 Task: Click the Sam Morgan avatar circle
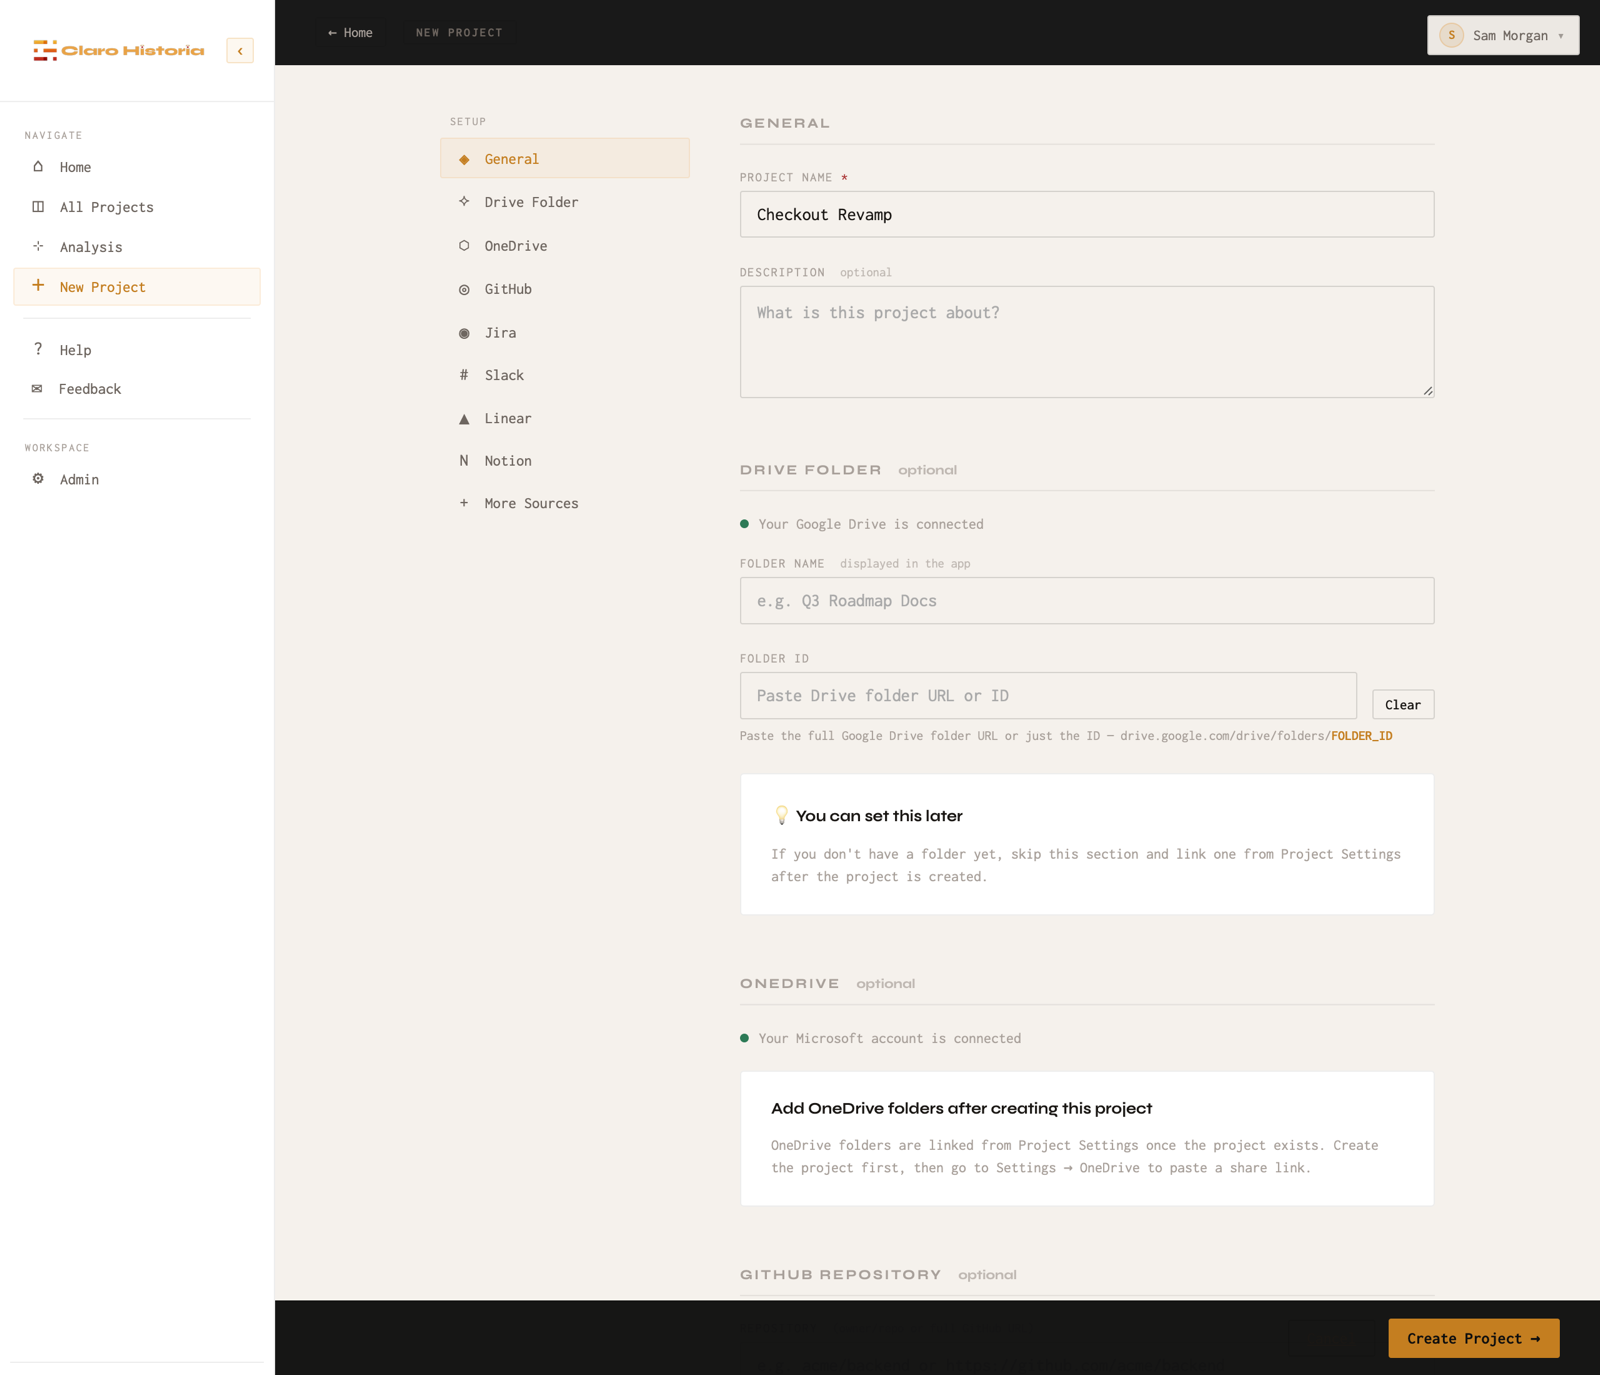[1452, 35]
